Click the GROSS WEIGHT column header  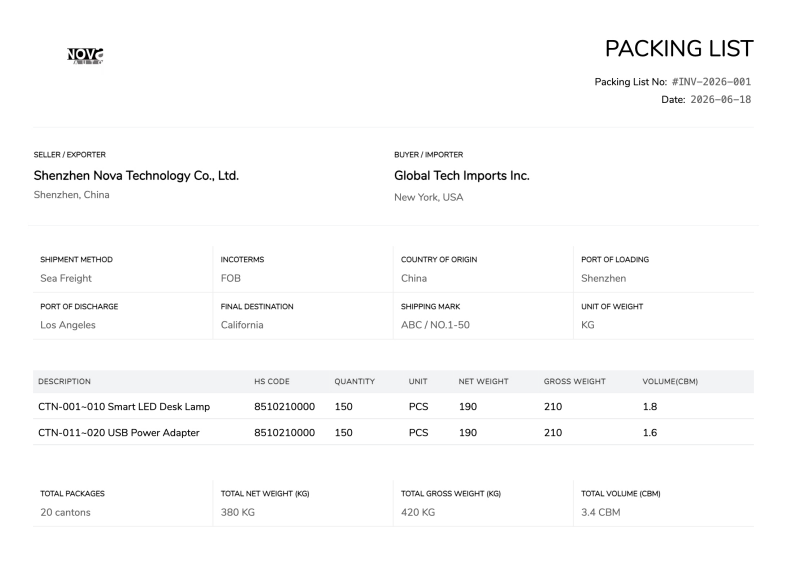click(x=574, y=381)
